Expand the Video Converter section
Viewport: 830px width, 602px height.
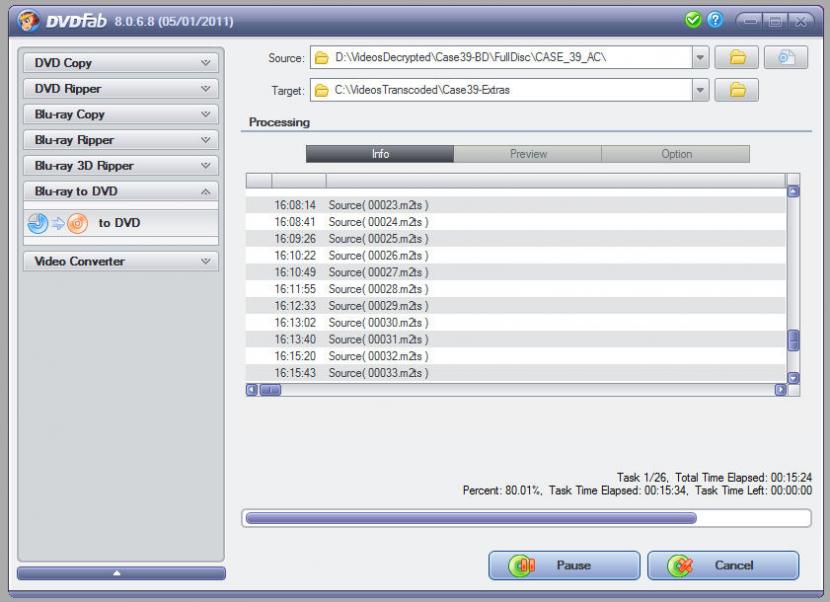121,261
